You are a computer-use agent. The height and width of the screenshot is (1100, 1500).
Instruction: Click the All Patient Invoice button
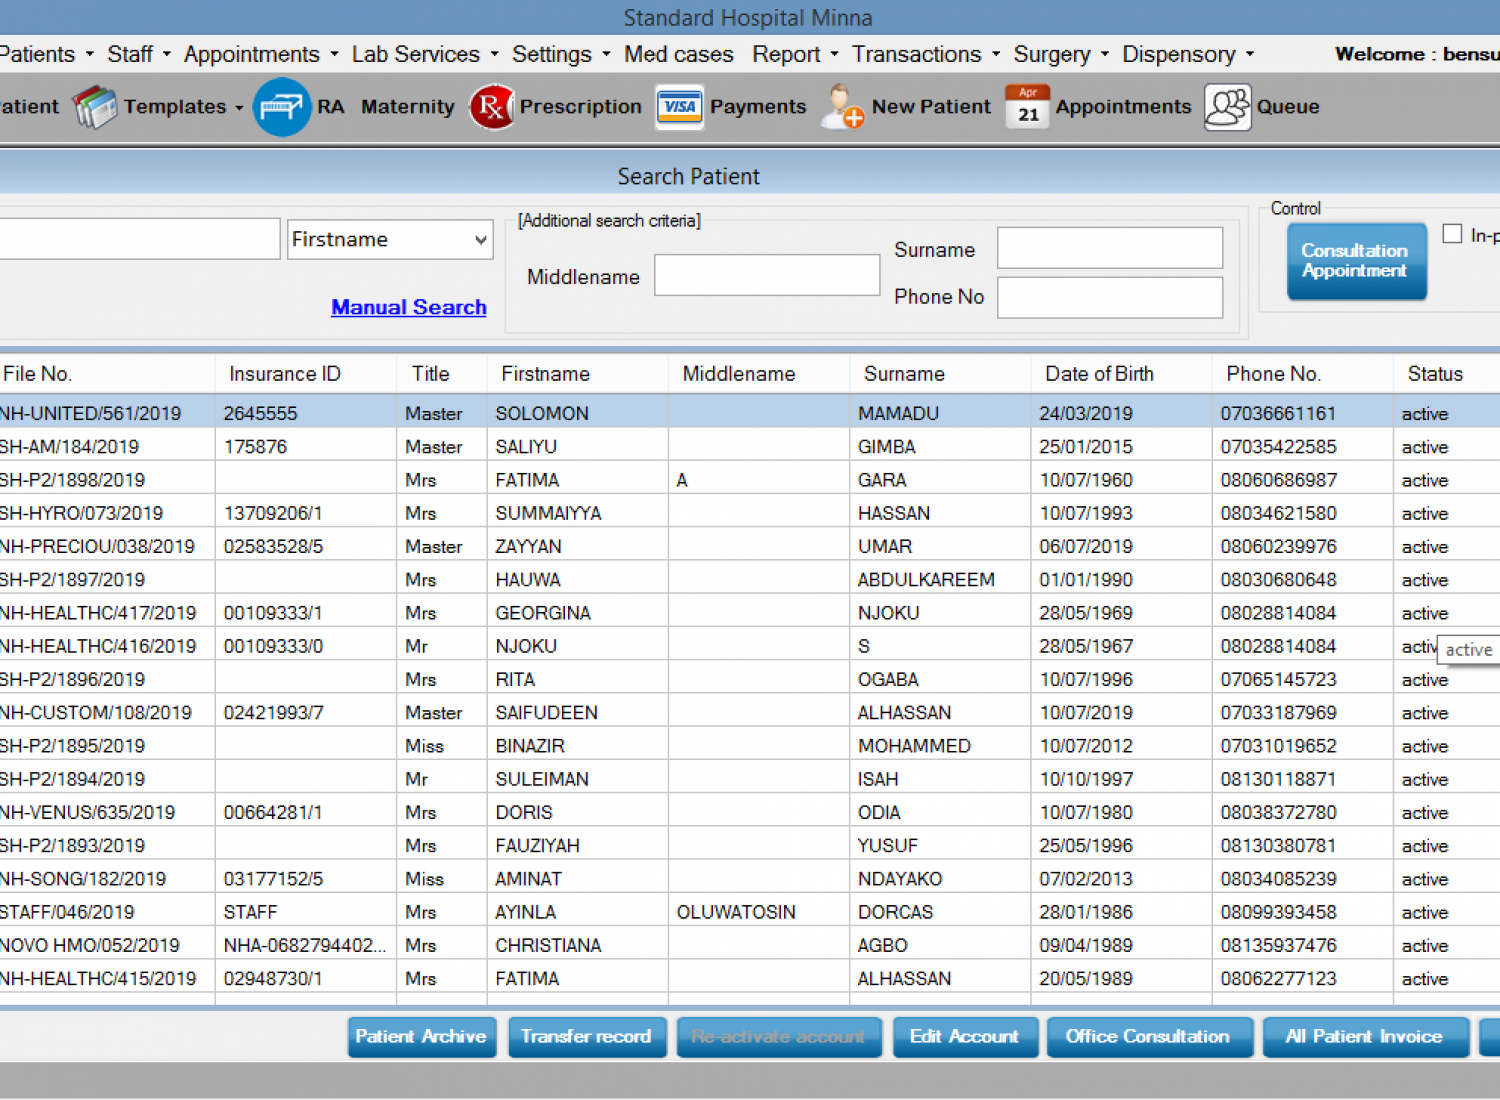click(1365, 1037)
